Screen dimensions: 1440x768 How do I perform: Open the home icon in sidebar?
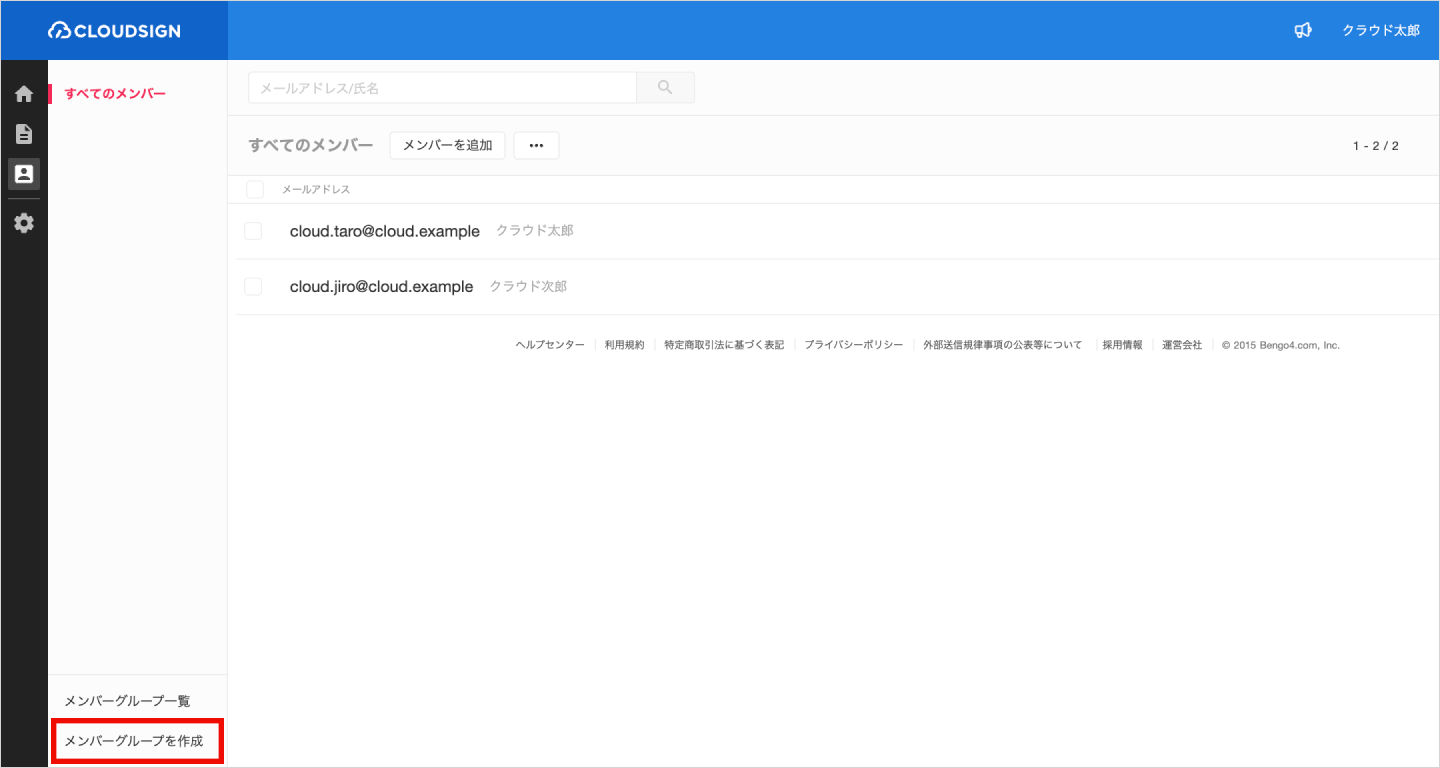point(24,94)
